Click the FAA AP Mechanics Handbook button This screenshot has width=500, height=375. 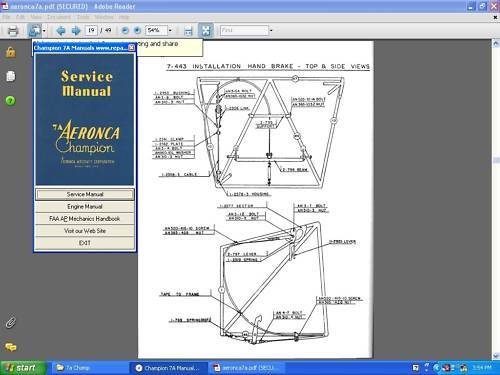point(85,219)
